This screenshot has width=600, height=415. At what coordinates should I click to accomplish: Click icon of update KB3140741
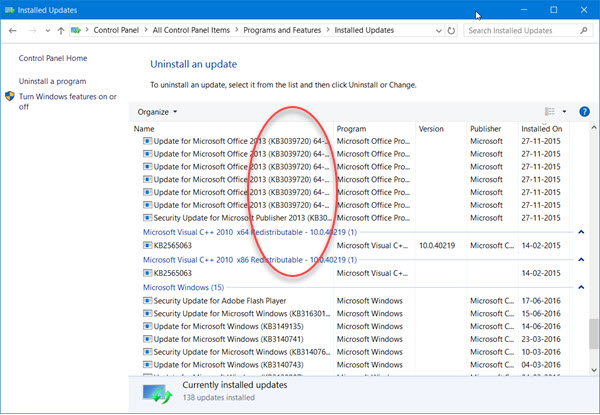pos(147,339)
